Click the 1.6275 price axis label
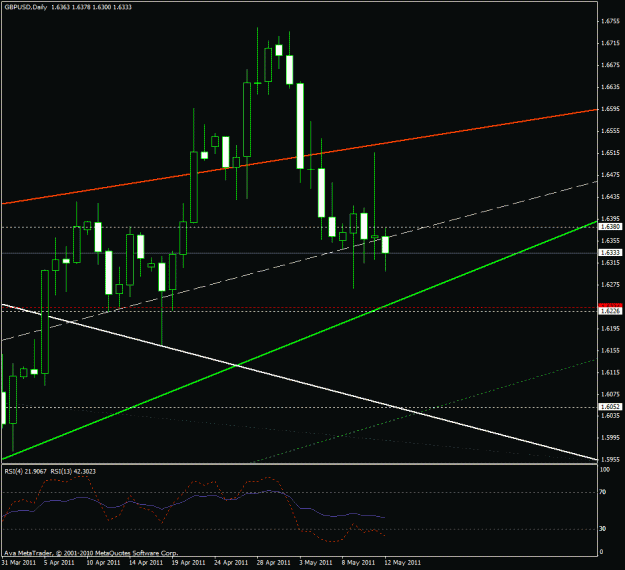This screenshot has height=570, width=625. (611, 285)
